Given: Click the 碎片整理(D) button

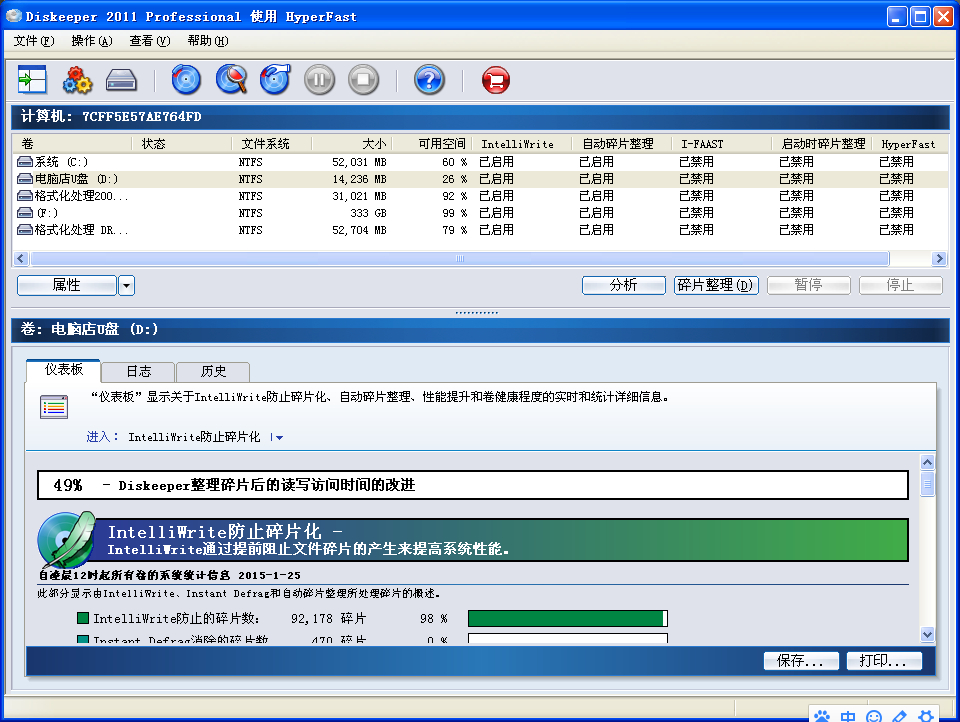Looking at the screenshot, I should [716, 285].
